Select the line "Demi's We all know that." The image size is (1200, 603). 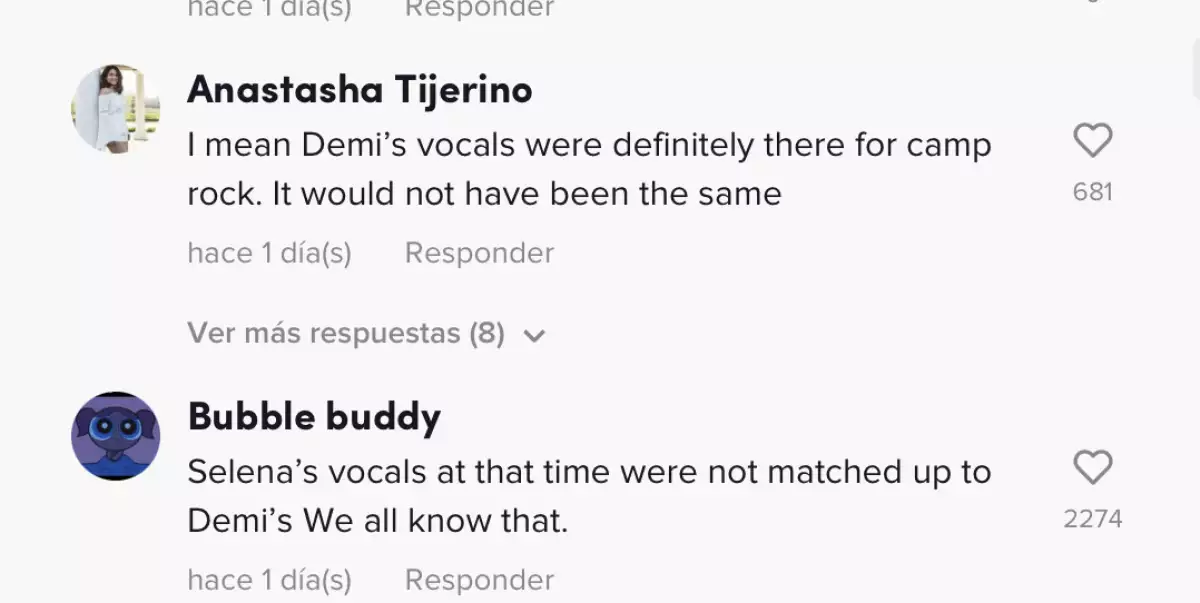pos(377,521)
